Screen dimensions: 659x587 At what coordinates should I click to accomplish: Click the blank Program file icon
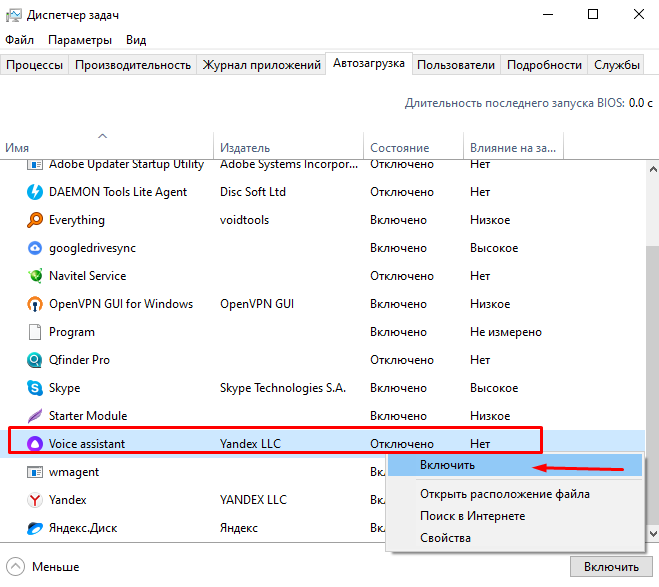[34, 332]
